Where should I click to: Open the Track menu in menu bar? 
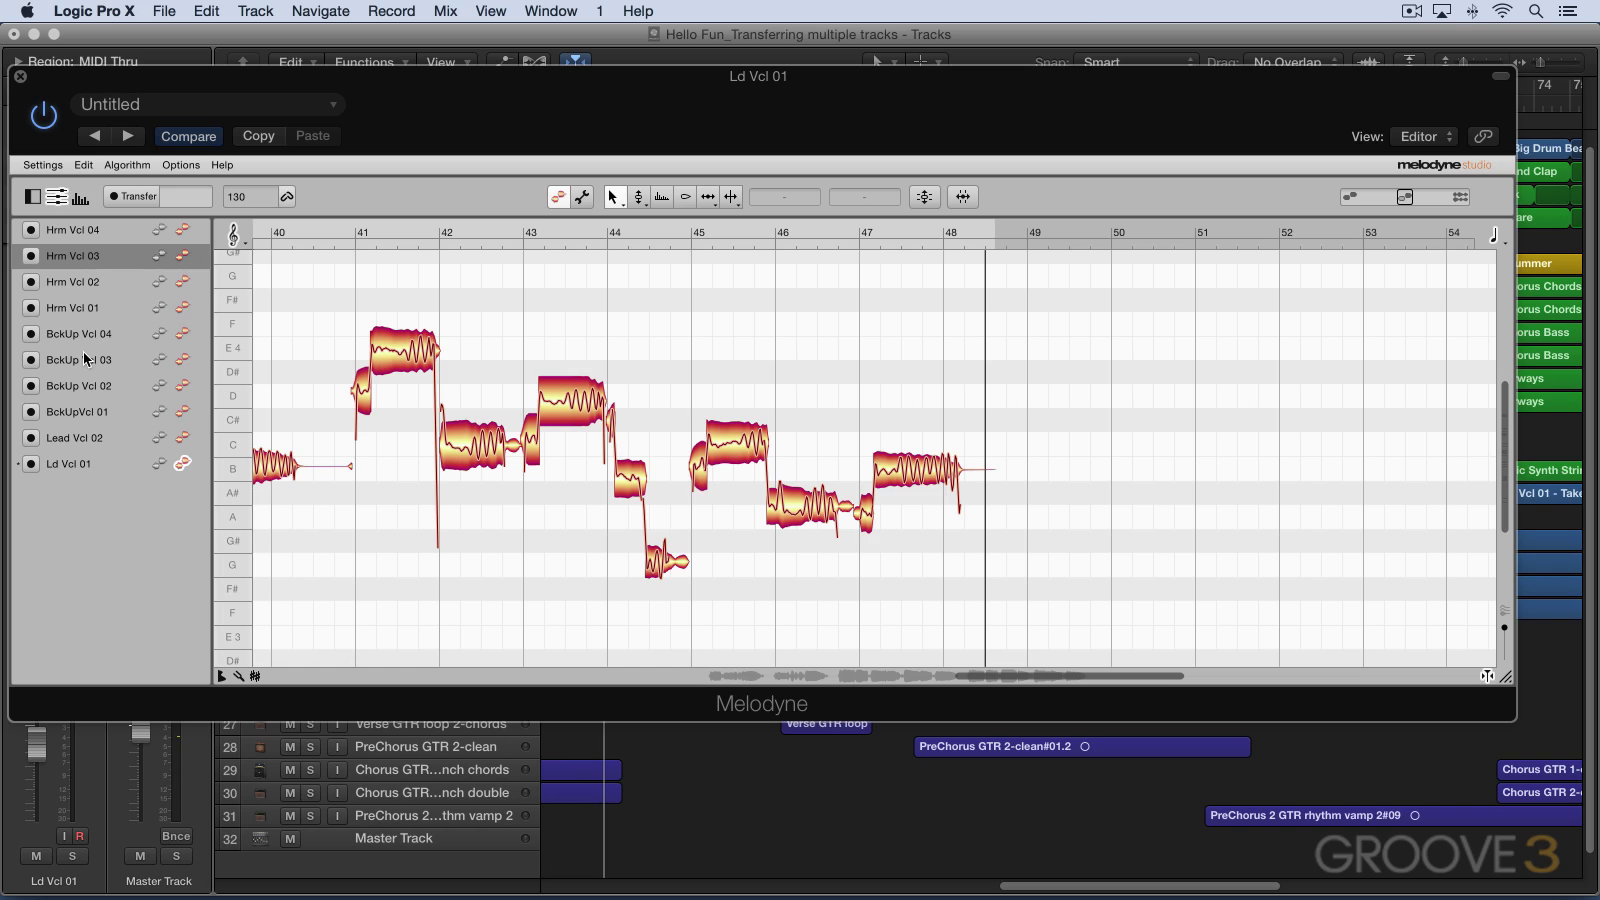pyautogui.click(x=255, y=11)
